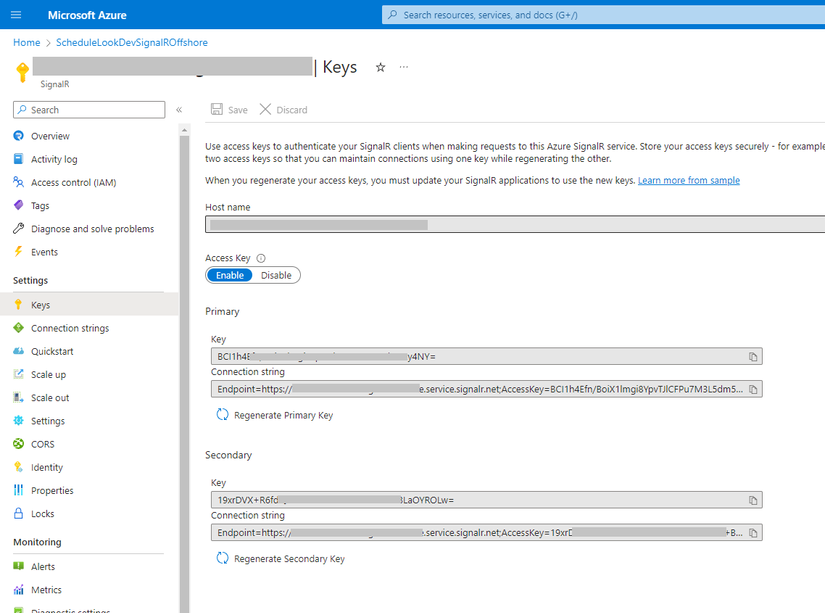Set Access Key toggle to Enable

pos(230,275)
